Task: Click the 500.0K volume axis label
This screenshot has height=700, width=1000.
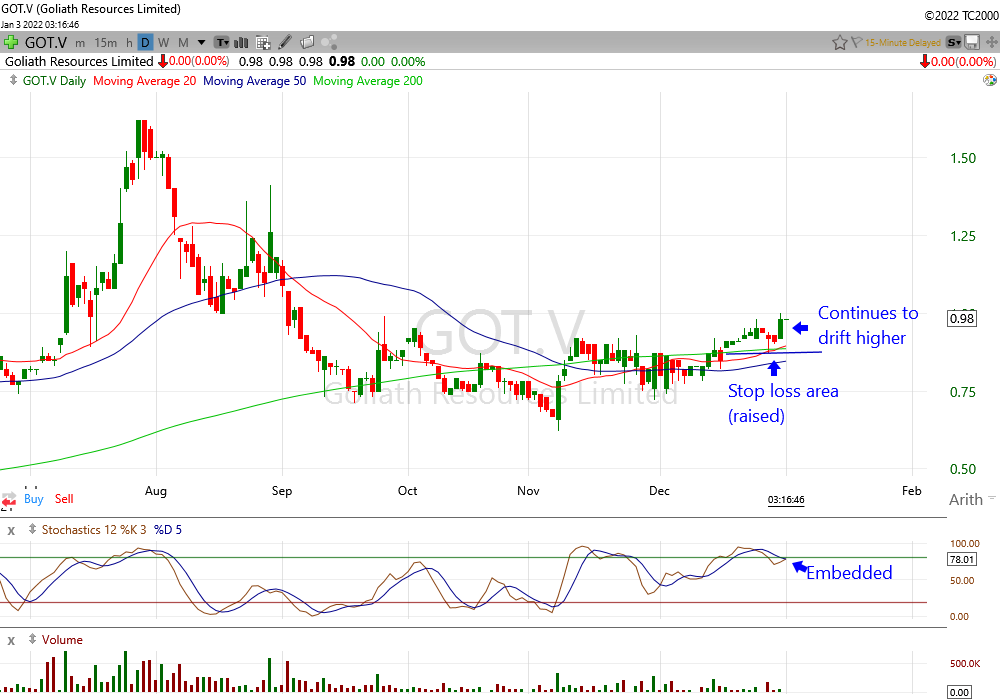Action: pos(965,664)
